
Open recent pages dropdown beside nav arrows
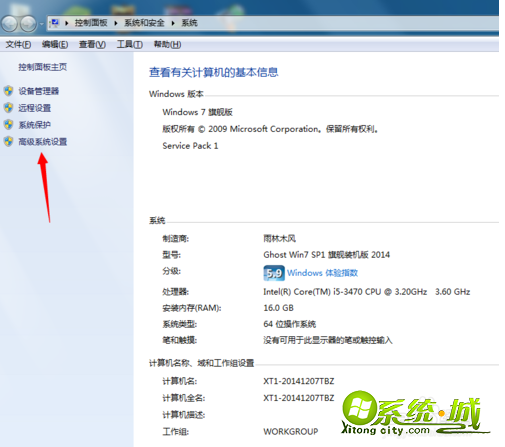pos(41,24)
